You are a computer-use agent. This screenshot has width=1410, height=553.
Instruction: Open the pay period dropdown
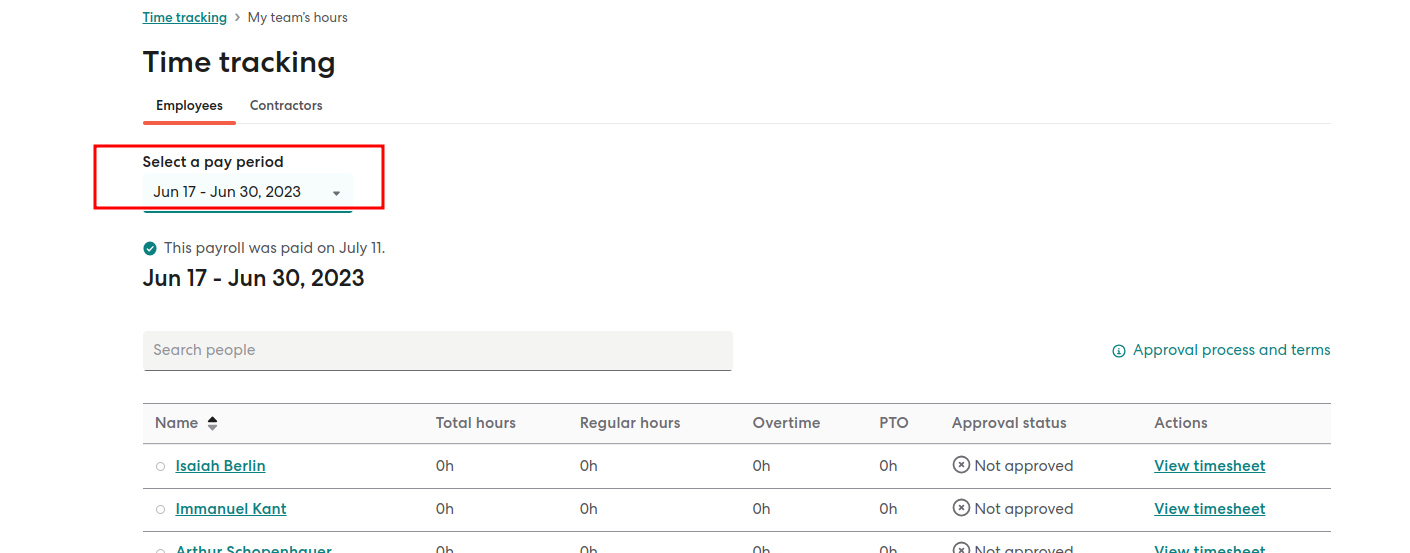pos(248,192)
